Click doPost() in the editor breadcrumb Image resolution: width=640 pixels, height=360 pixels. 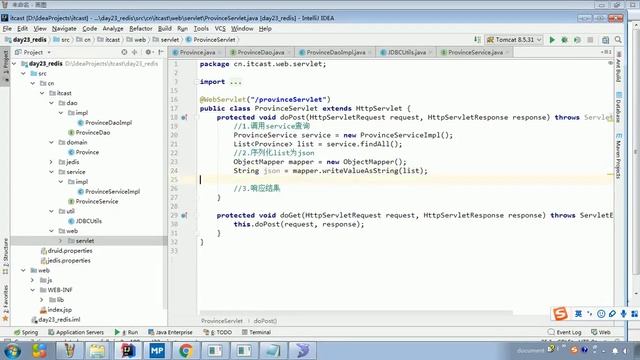[265, 321]
